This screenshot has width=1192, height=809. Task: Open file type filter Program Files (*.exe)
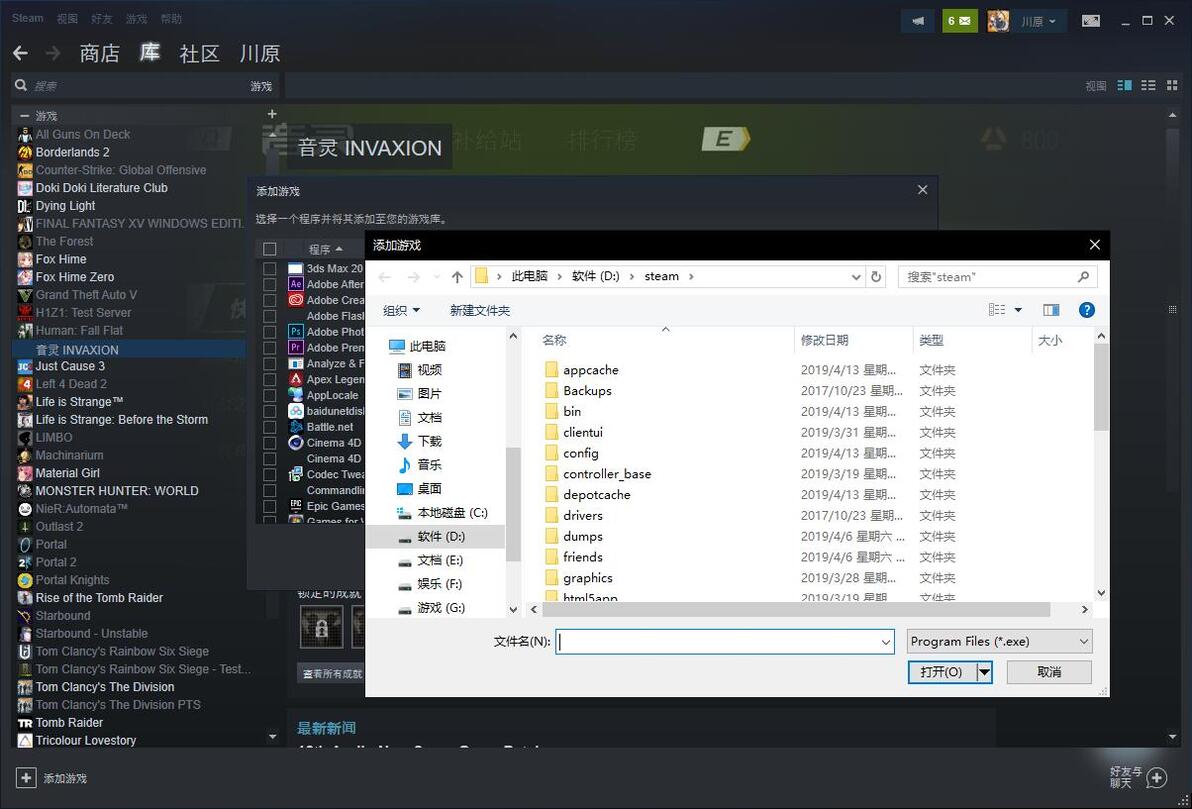pos(999,642)
